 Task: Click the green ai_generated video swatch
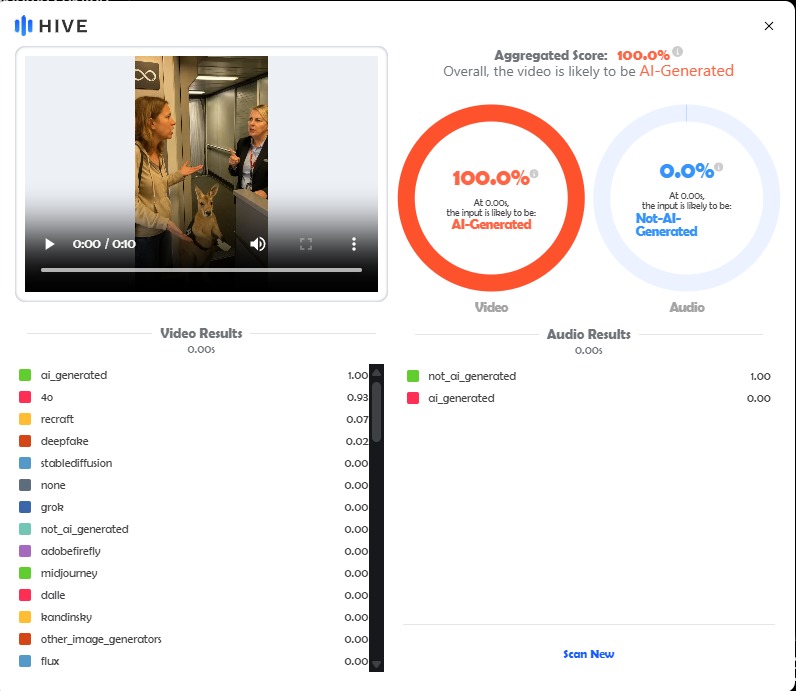tap(25, 375)
